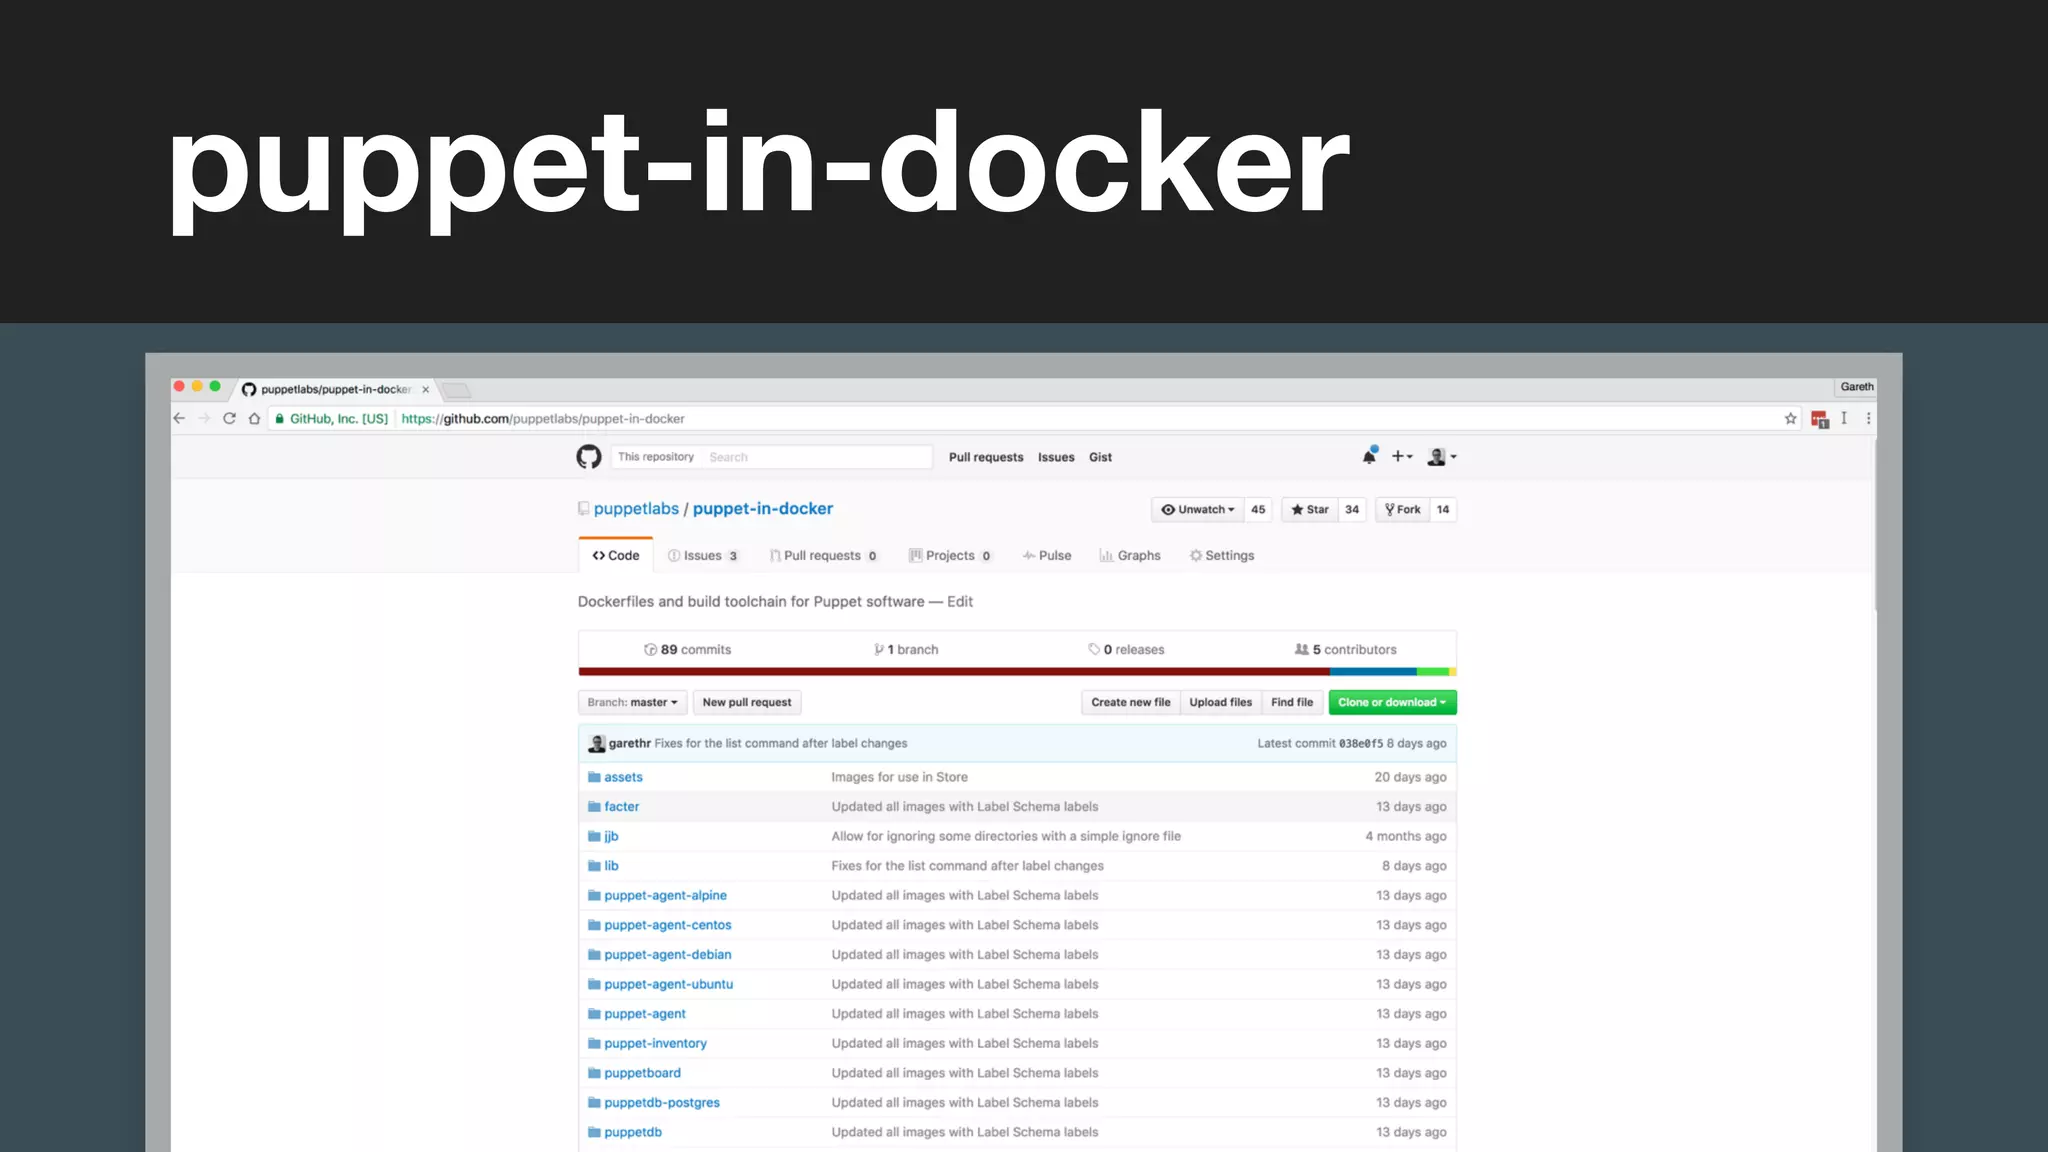
Task: Reload the page with refresh icon
Action: [x=229, y=419]
